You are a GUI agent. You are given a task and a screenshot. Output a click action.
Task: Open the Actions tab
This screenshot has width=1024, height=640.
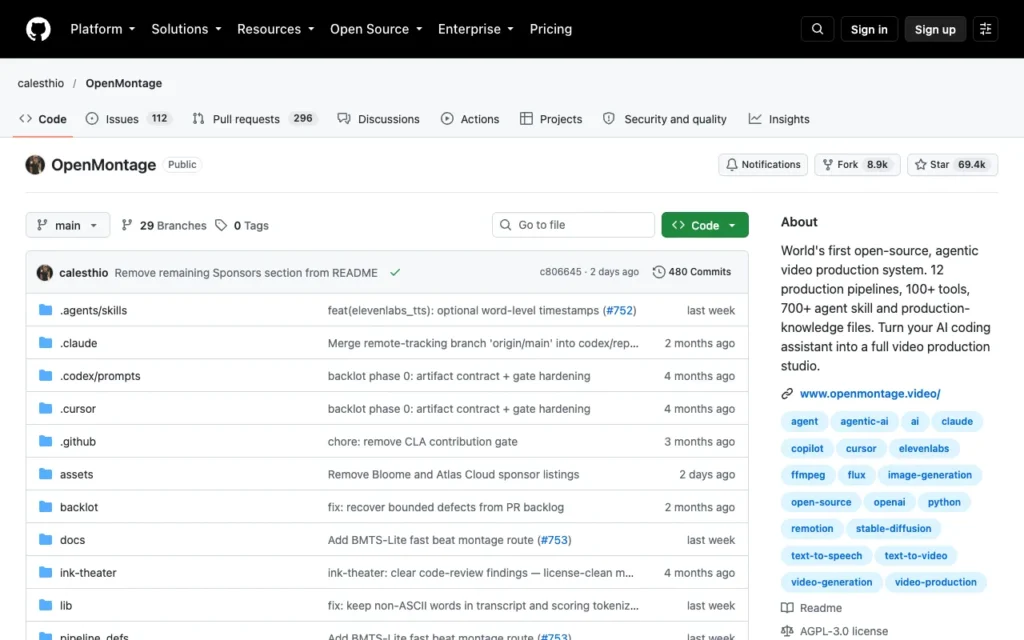(470, 119)
